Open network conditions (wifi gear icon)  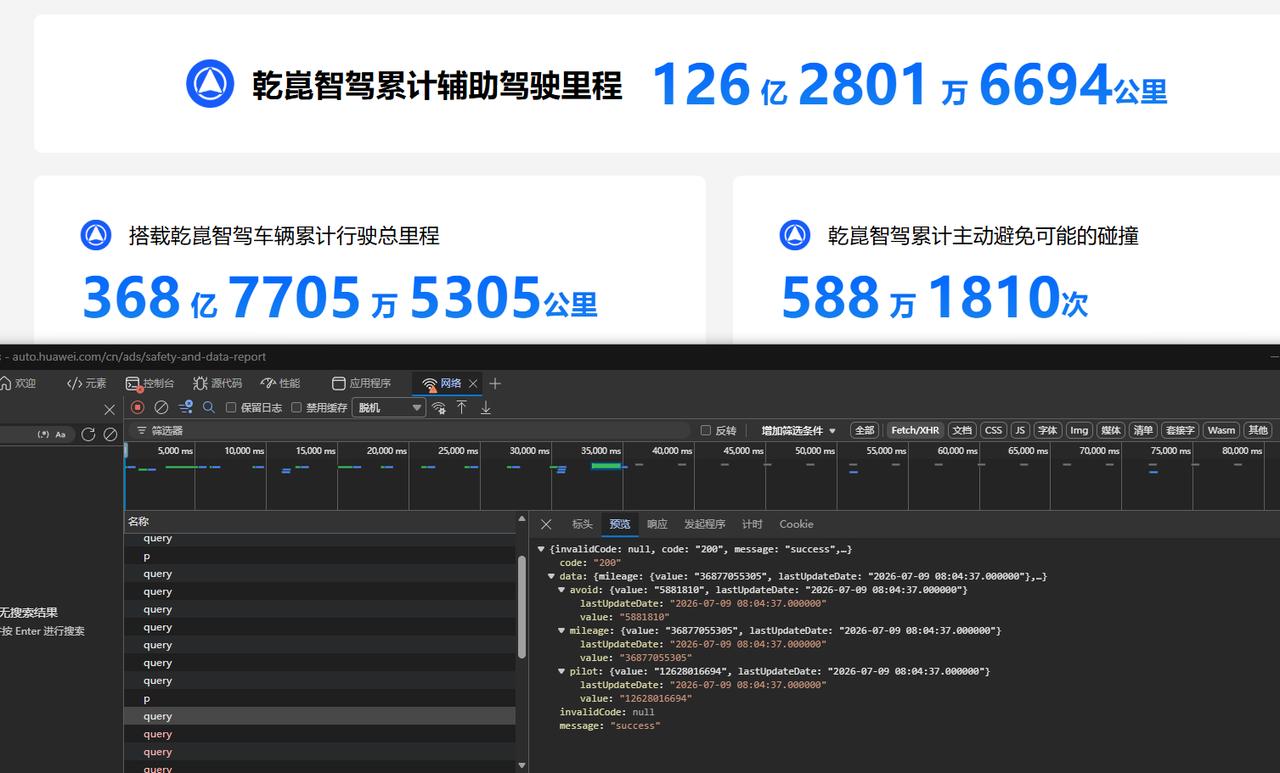click(438, 408)
